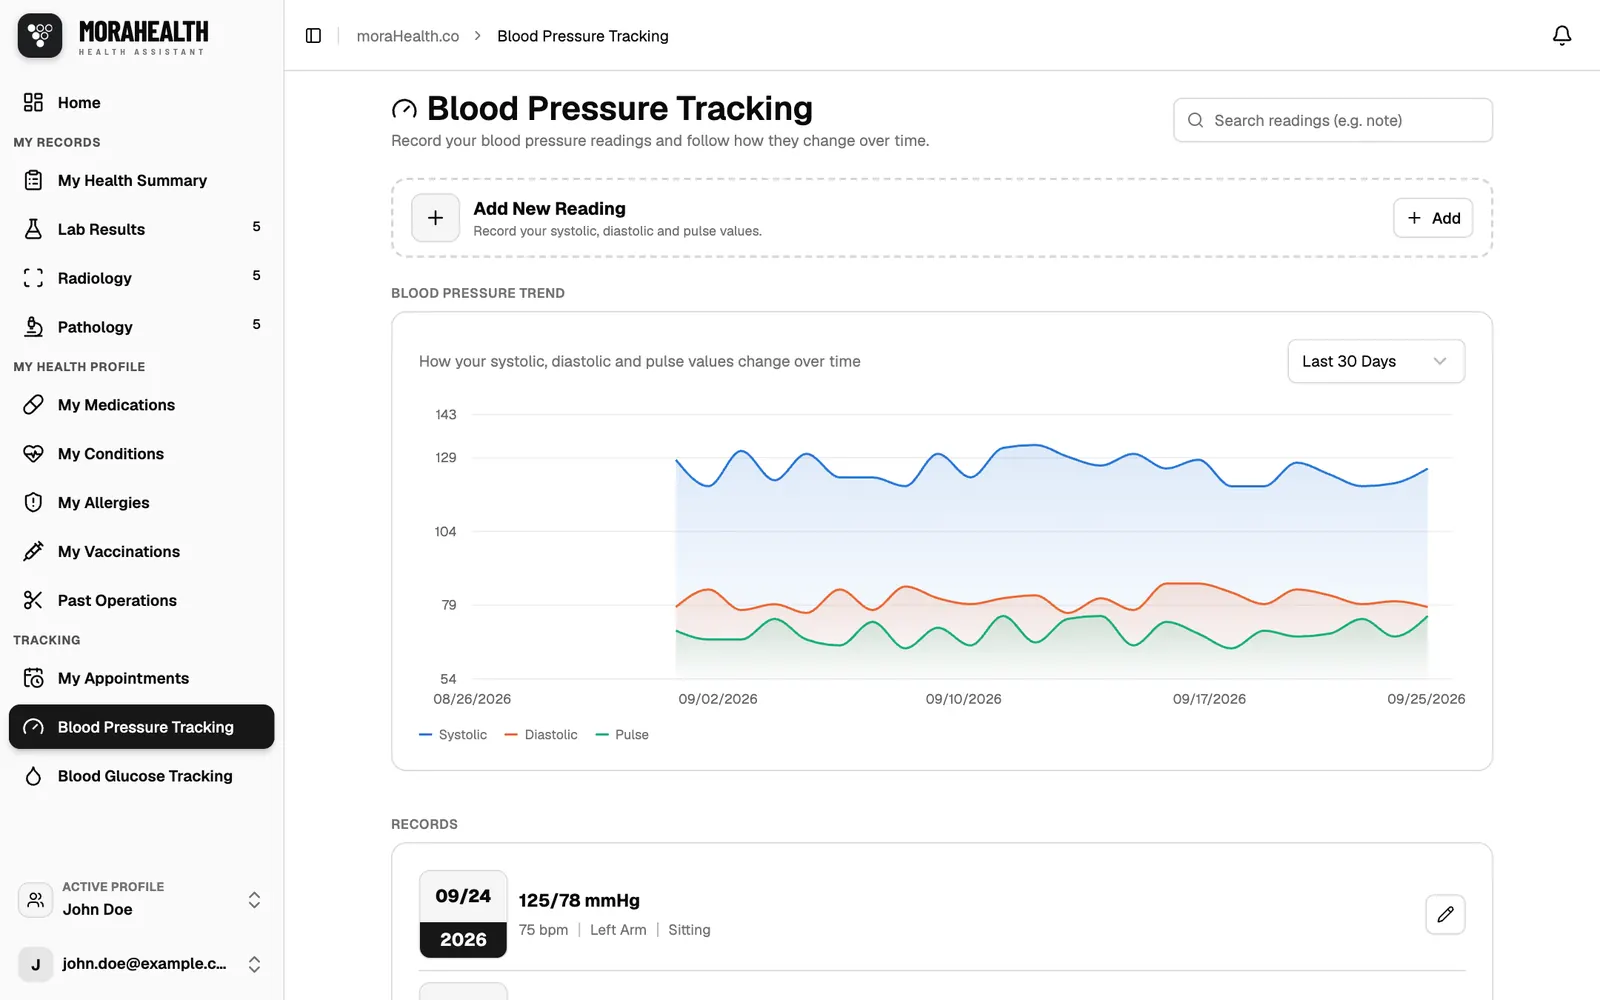Navigate to My Medications

pos(141,405)
